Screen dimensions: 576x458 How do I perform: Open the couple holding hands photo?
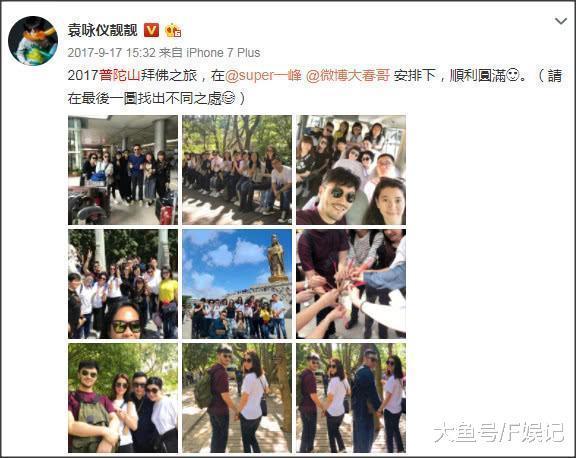pos(237,398)
